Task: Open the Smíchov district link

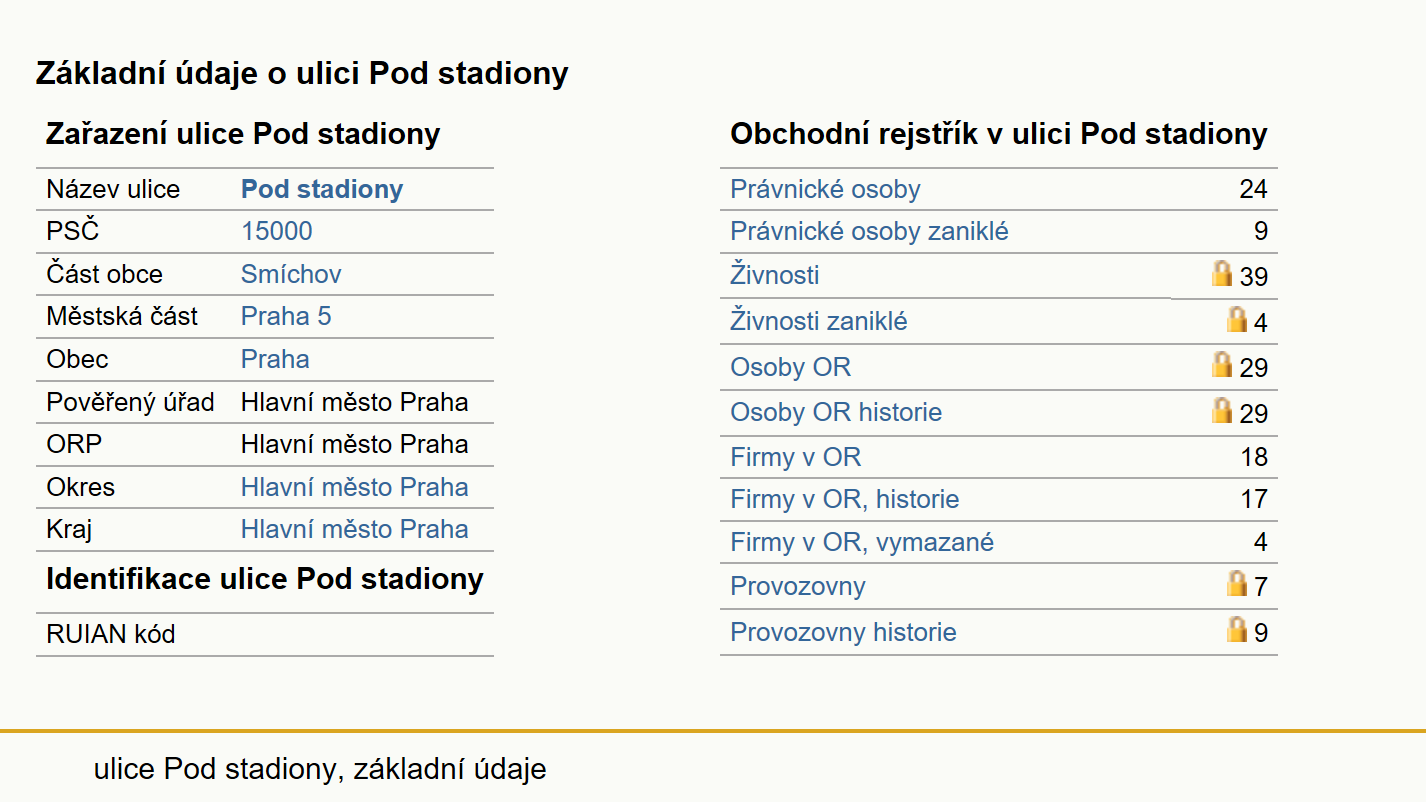Action: click(291, 275)
